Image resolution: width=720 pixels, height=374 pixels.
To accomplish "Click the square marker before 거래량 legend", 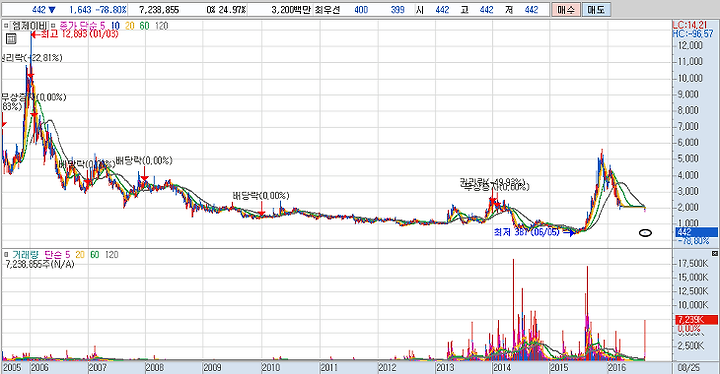I will (6, 255).
